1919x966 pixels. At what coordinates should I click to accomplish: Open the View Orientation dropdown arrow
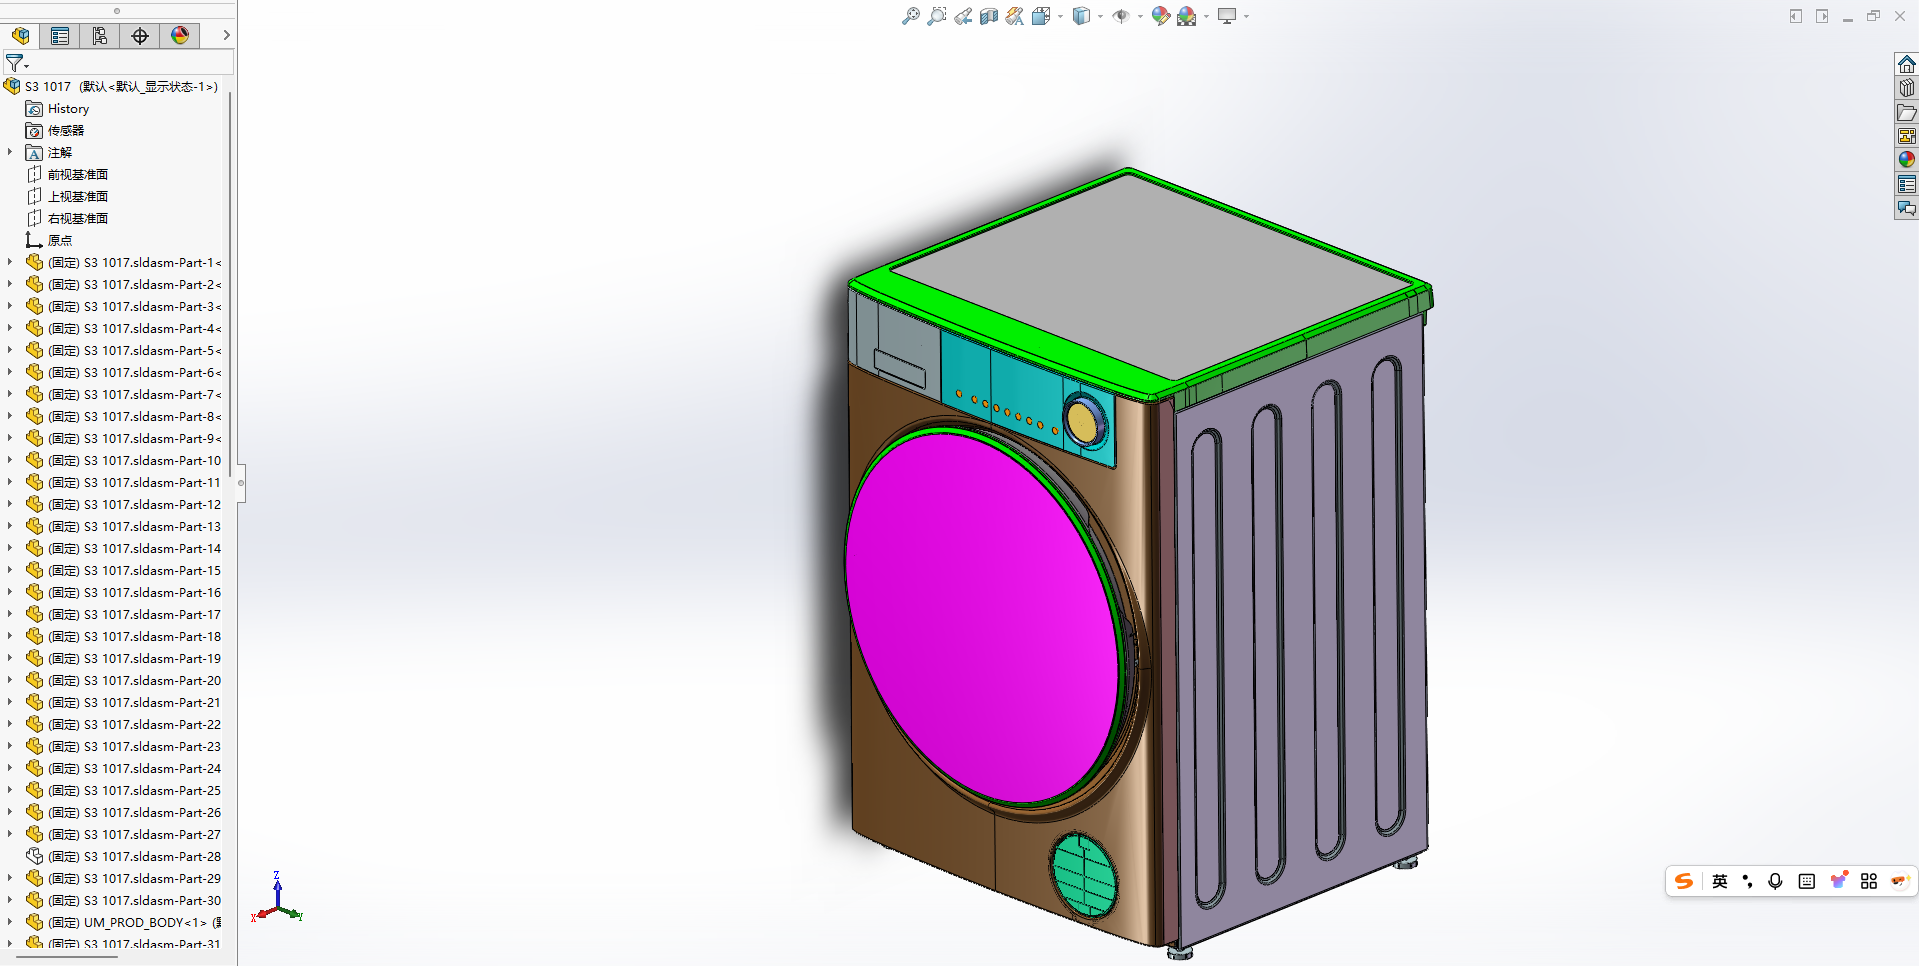click(1060, 17)
